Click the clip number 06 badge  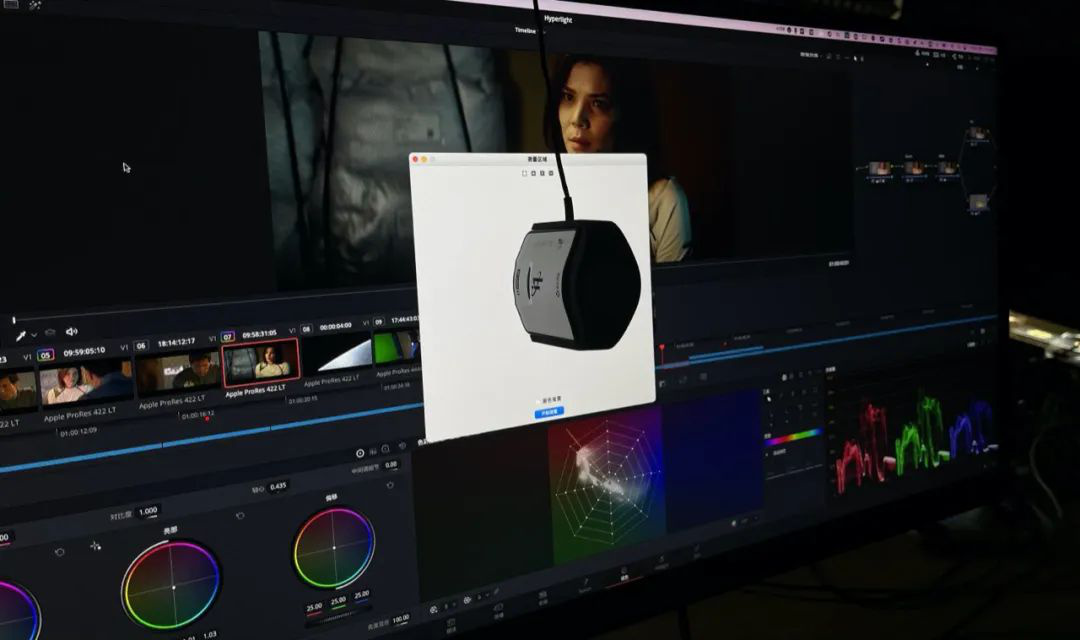click(x=141, y=345)
